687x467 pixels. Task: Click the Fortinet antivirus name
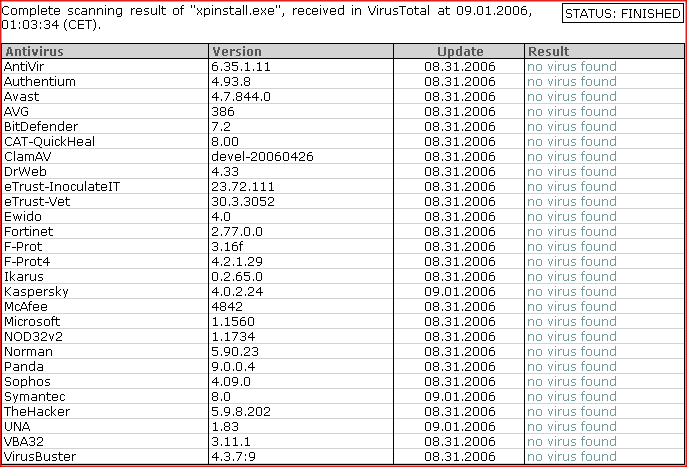pos(28,231)
